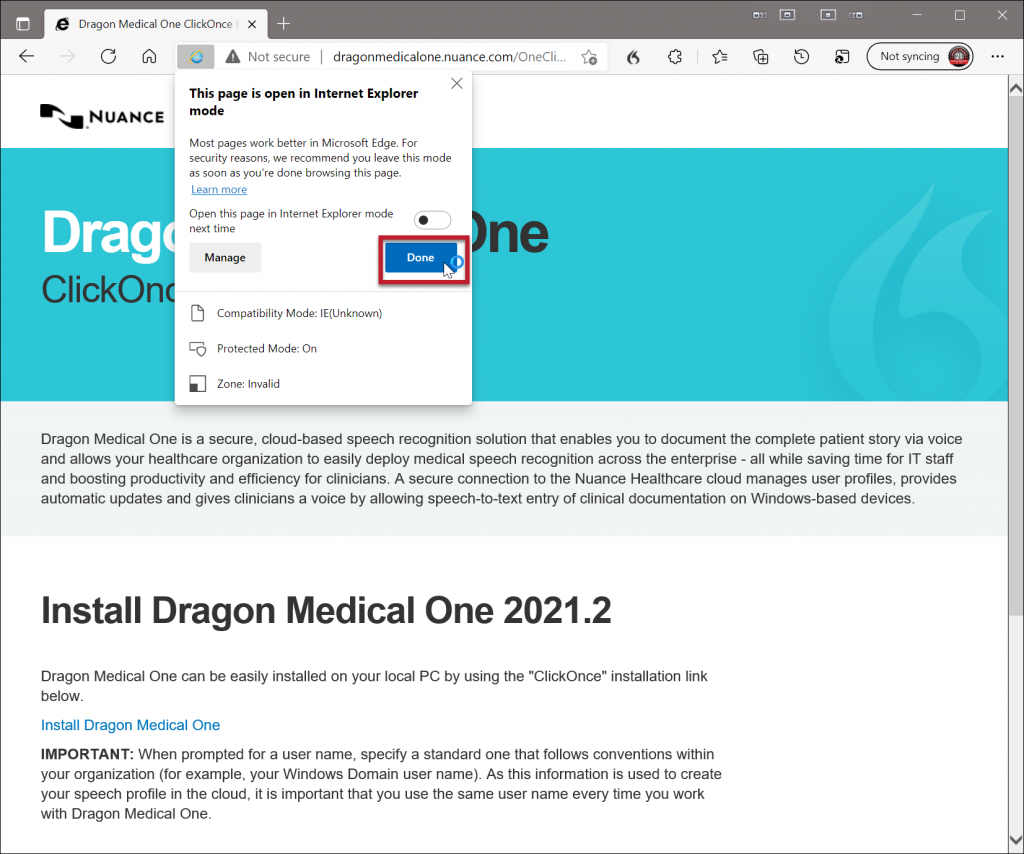Open the Favorites list

coord(720,57)
